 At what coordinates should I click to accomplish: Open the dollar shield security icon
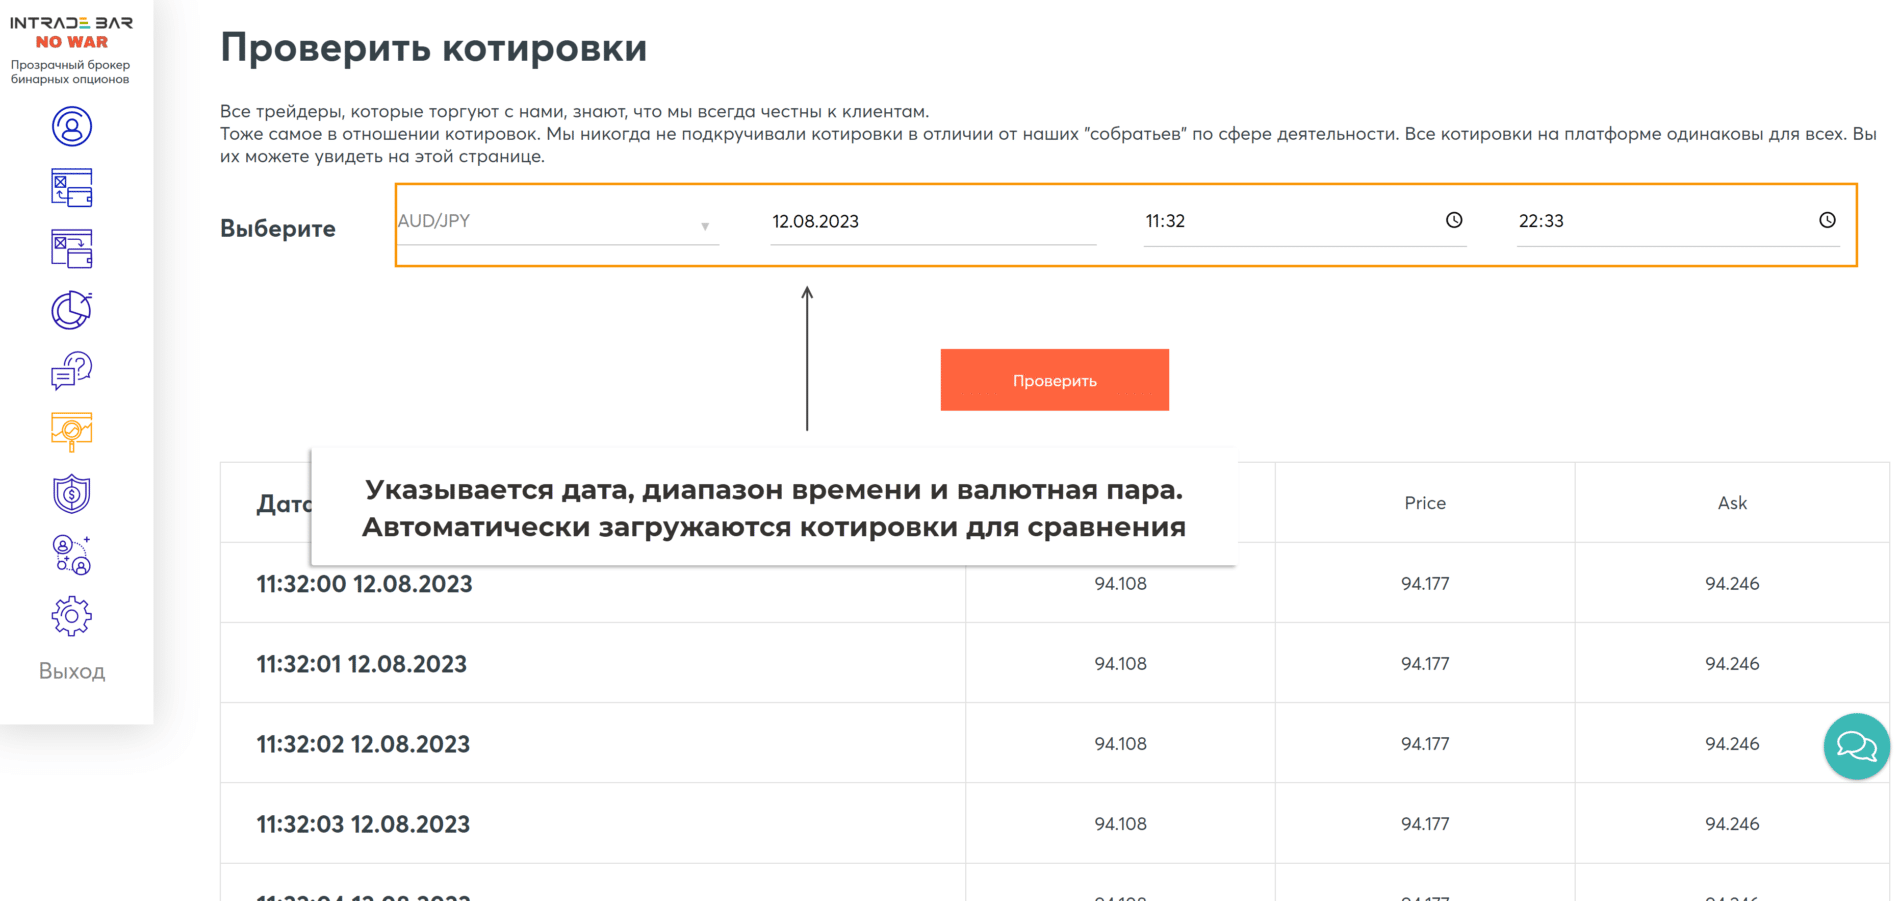[71, 494]
